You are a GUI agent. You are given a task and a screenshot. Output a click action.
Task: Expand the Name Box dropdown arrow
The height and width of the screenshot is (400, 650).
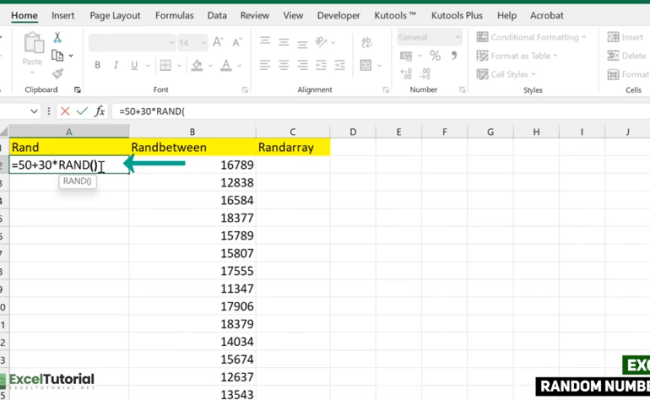click(x=34, y=111)
